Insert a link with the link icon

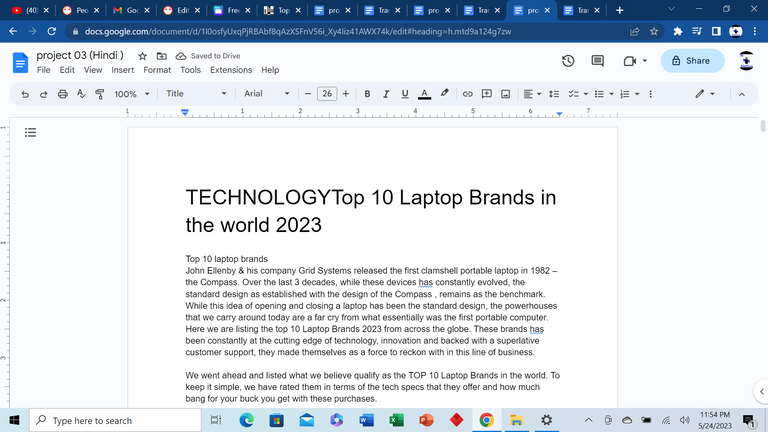coord(467,94)
